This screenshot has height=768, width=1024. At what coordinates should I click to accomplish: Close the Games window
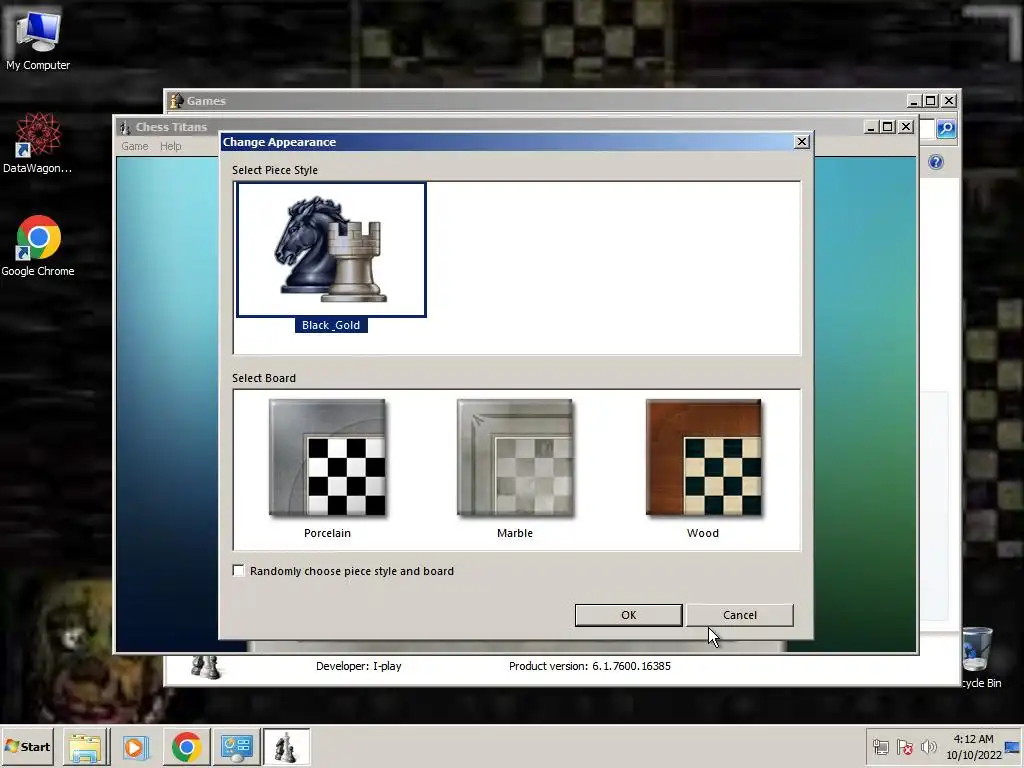click(950, 101)
